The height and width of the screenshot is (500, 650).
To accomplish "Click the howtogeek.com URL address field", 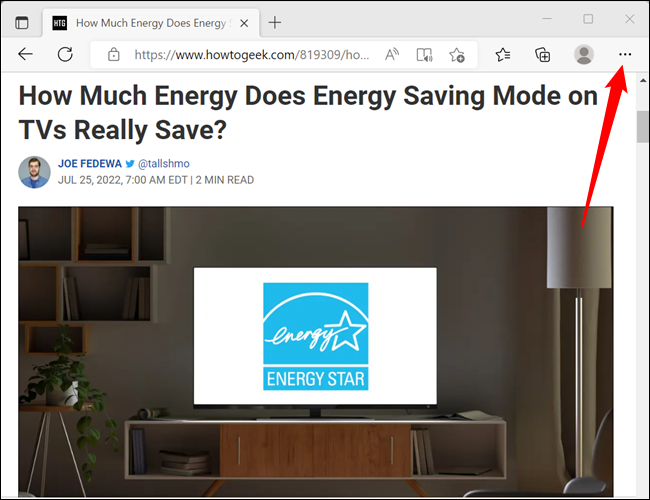I will pos(252,55).
